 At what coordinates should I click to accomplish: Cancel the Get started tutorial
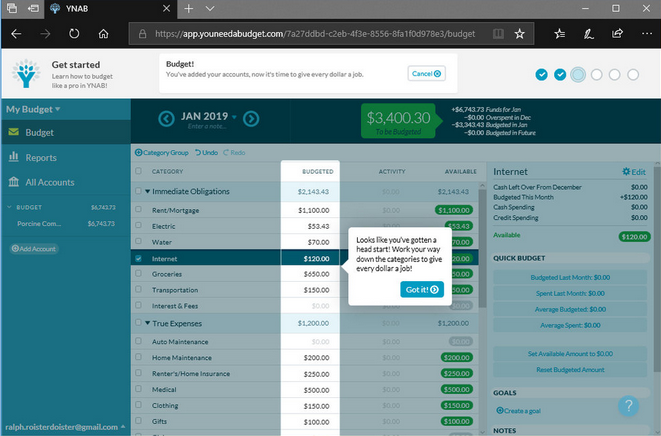coord(427,74)
